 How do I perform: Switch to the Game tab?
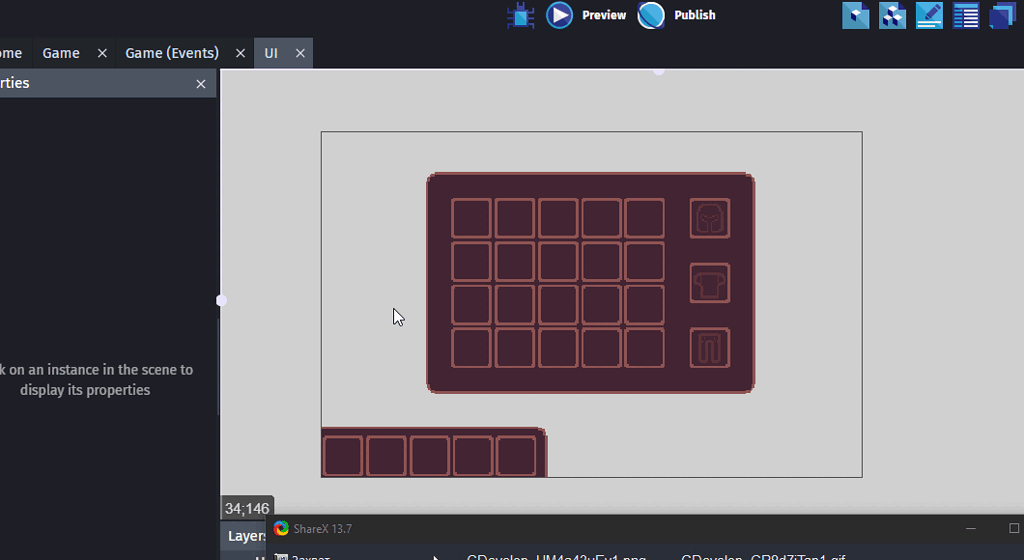(61, 53)
